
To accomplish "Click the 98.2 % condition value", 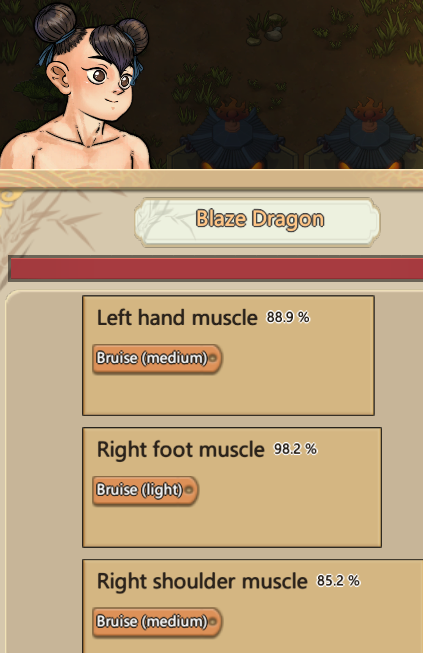I will pyautogui.click(x=295, y=449).
